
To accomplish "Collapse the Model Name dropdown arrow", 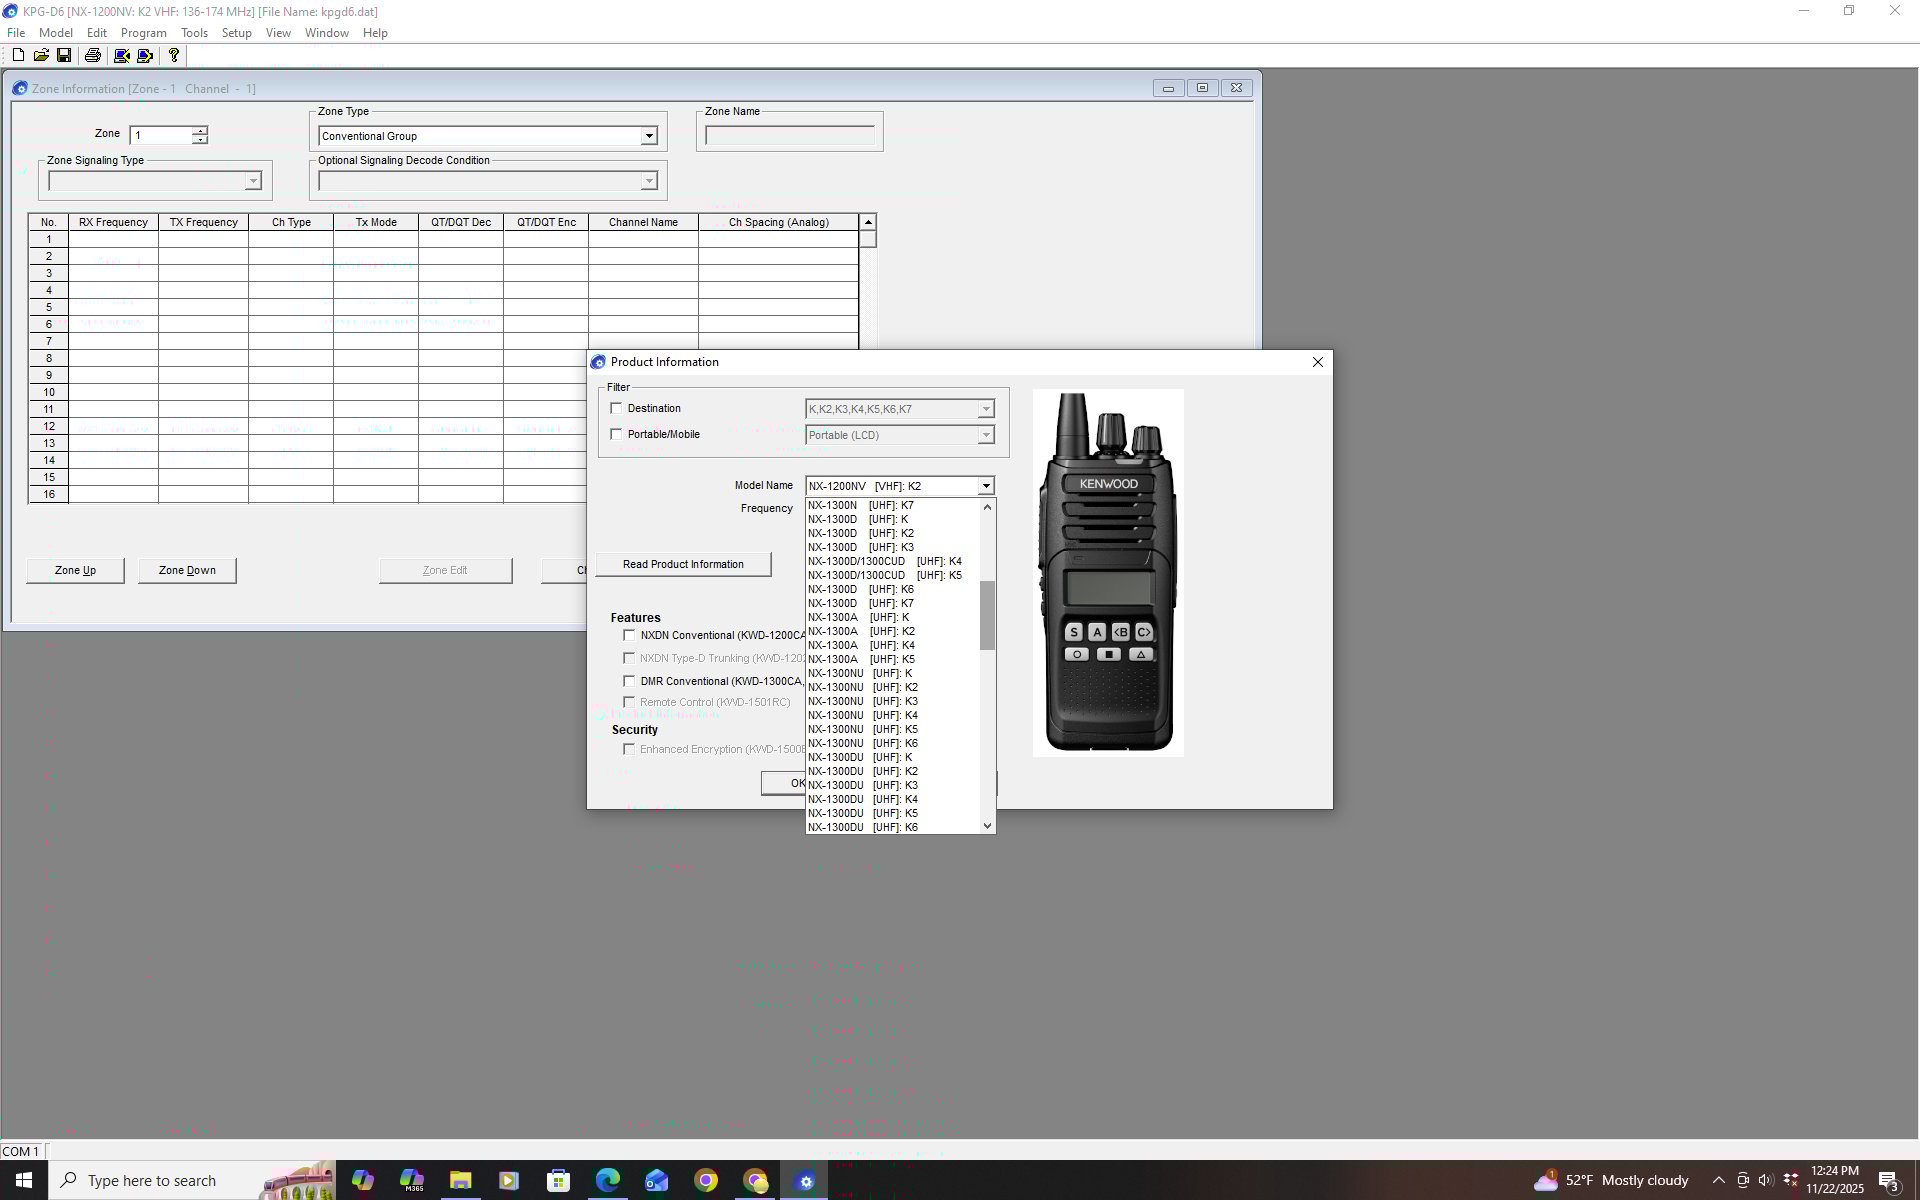I will pos(985,486).
